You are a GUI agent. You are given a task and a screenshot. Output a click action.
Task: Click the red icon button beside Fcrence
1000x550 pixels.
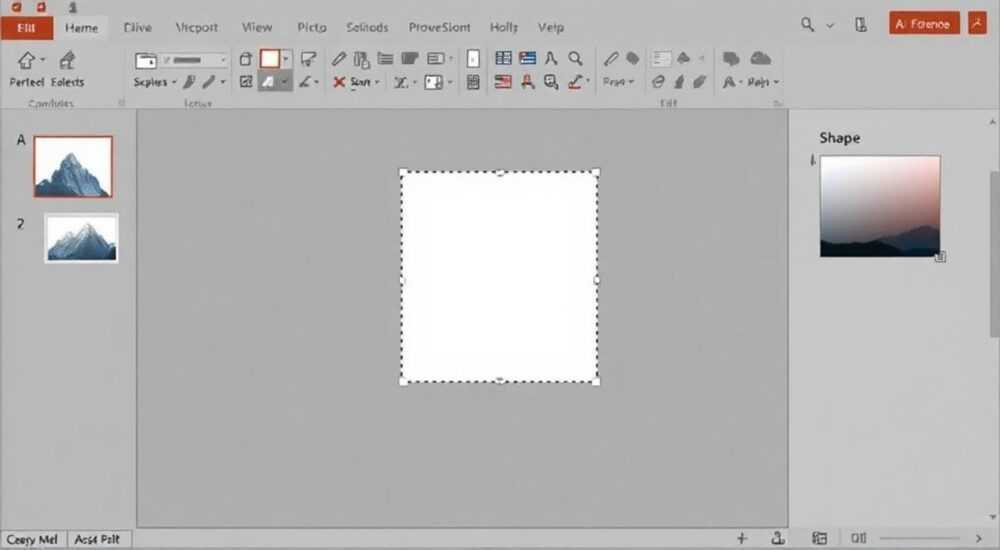[977, 24]
